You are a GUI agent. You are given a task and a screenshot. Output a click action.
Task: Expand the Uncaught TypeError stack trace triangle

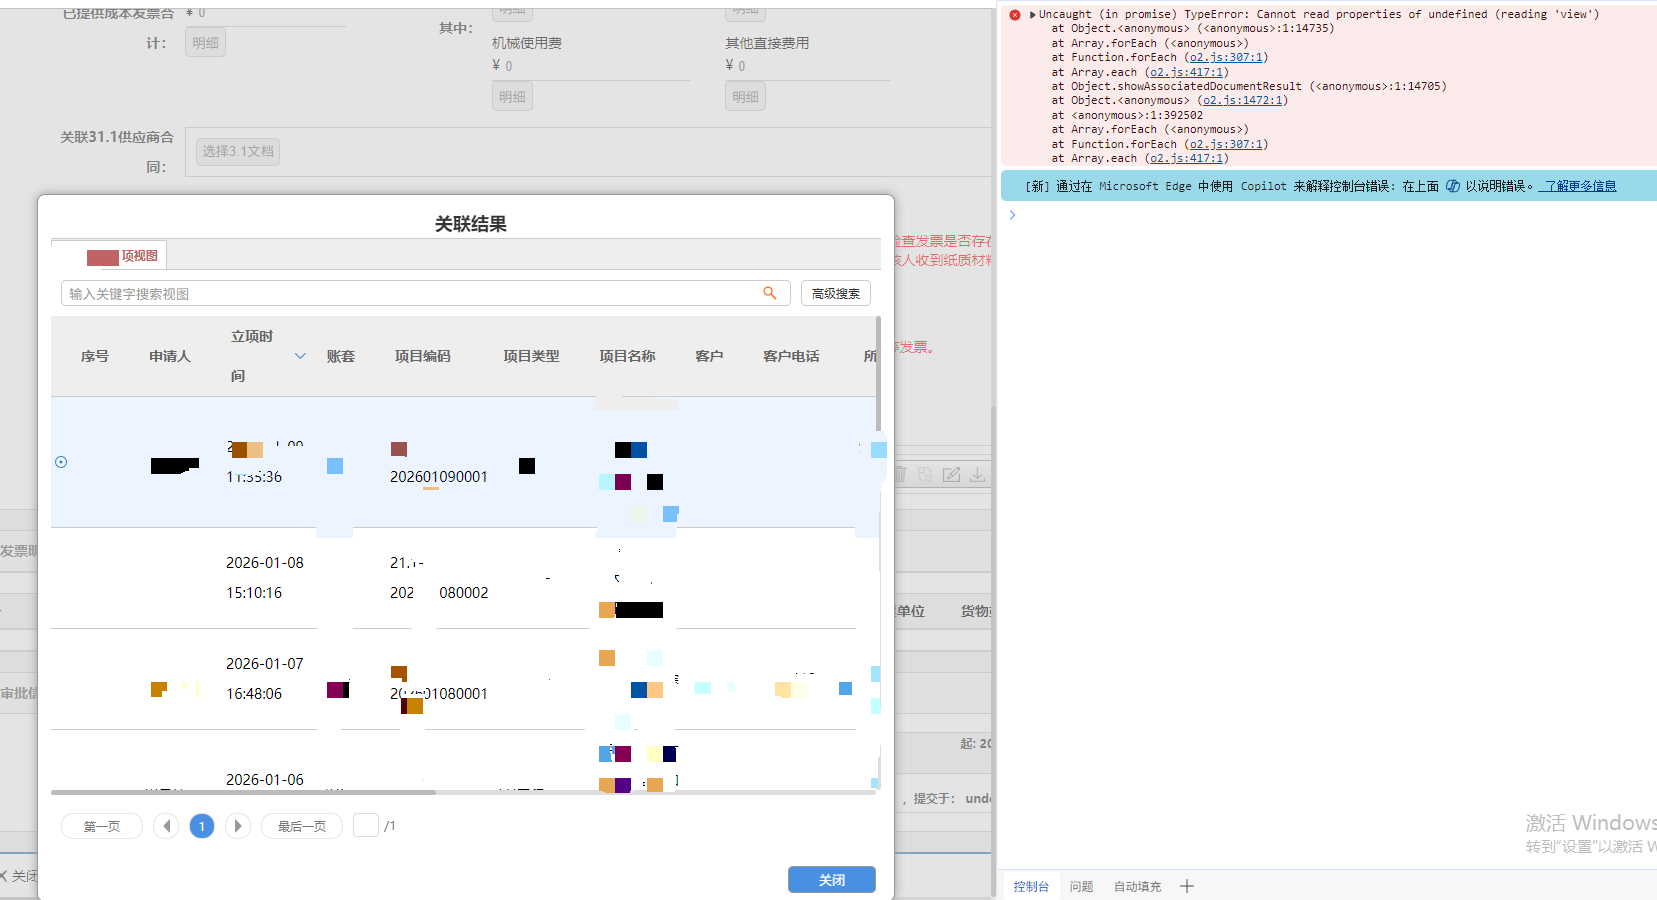(x=1033, y=15)
